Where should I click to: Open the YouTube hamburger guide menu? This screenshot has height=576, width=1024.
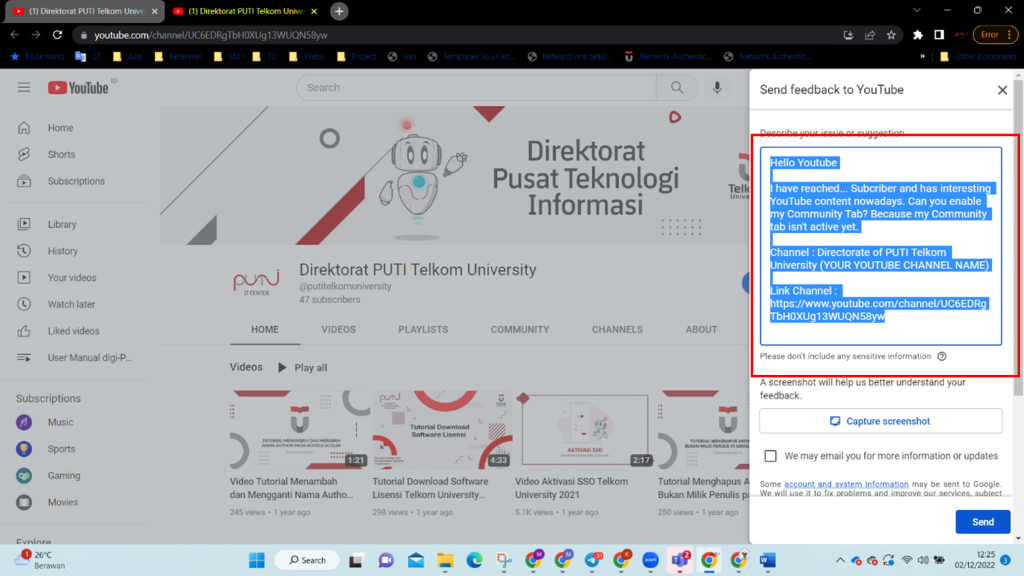(x=24, y=87)
